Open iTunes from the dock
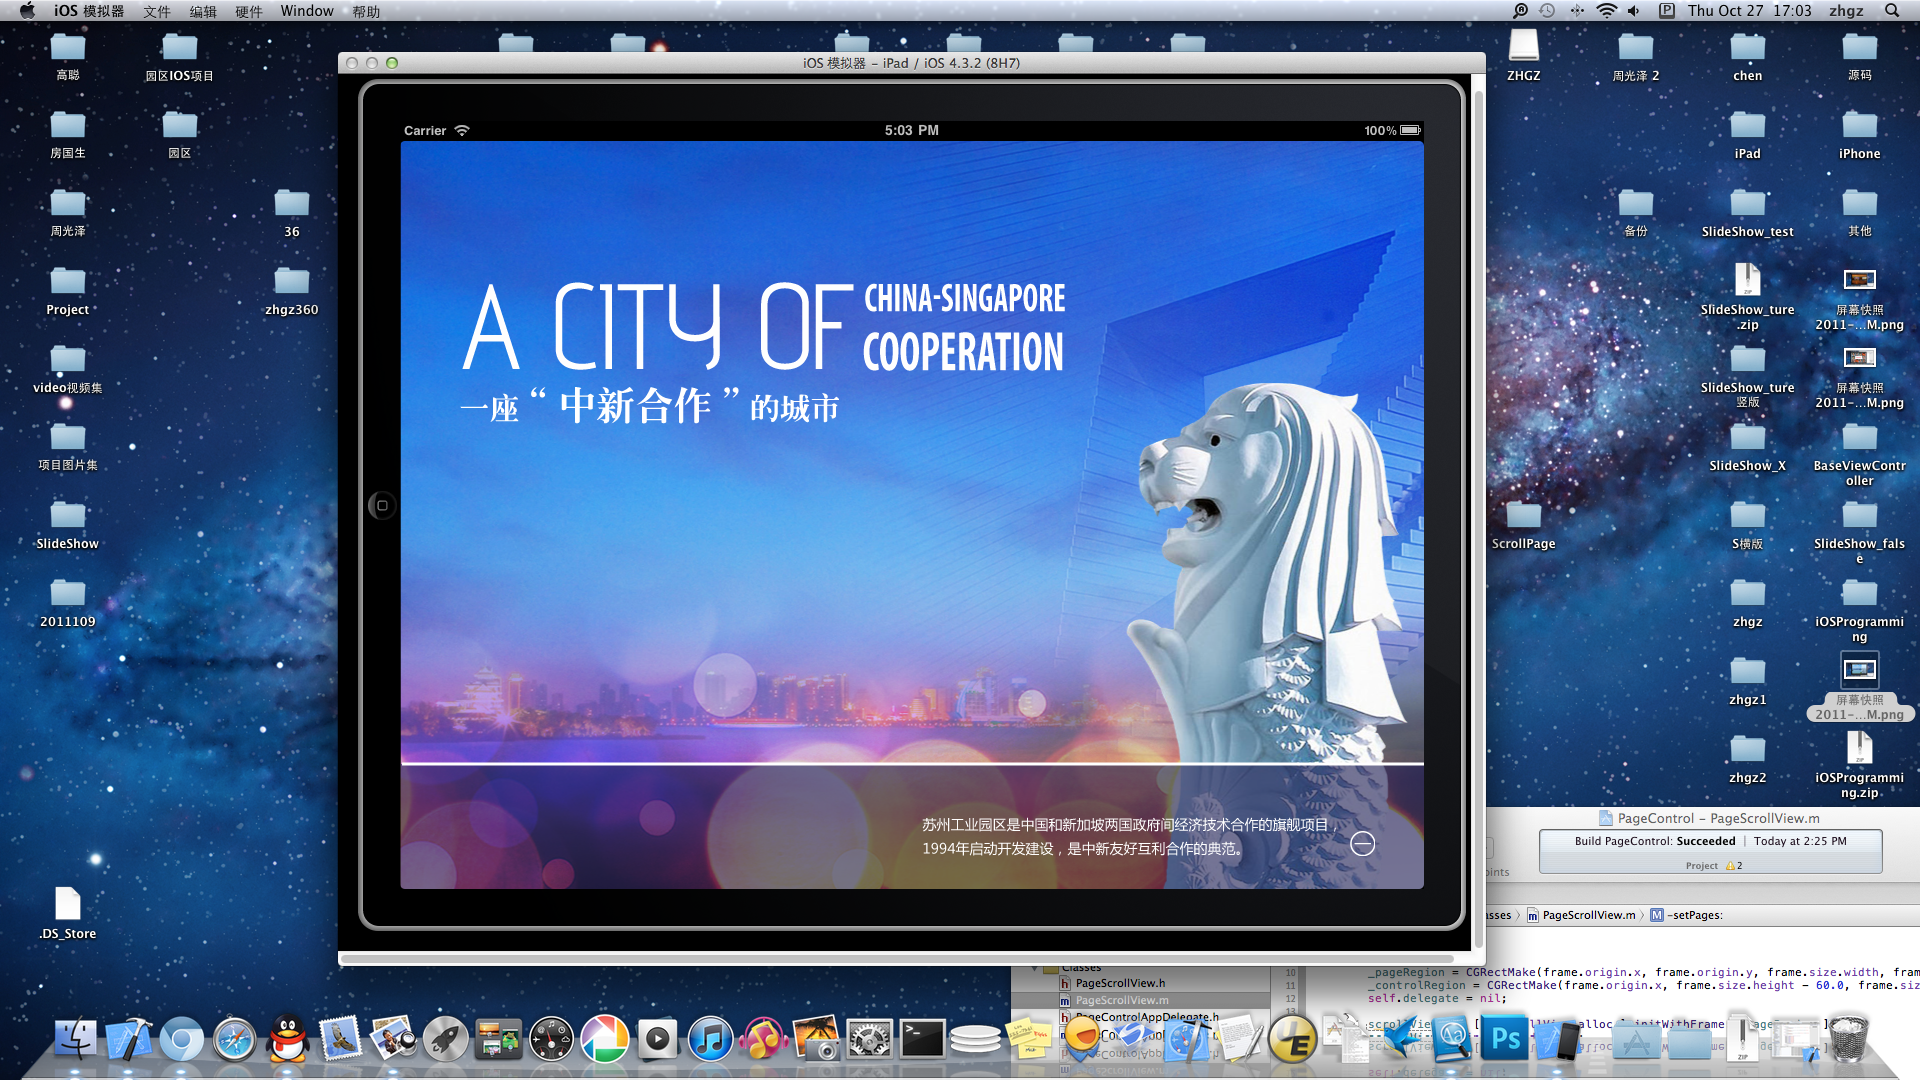This screenshot has width=1920, height=1080. 710,1040
